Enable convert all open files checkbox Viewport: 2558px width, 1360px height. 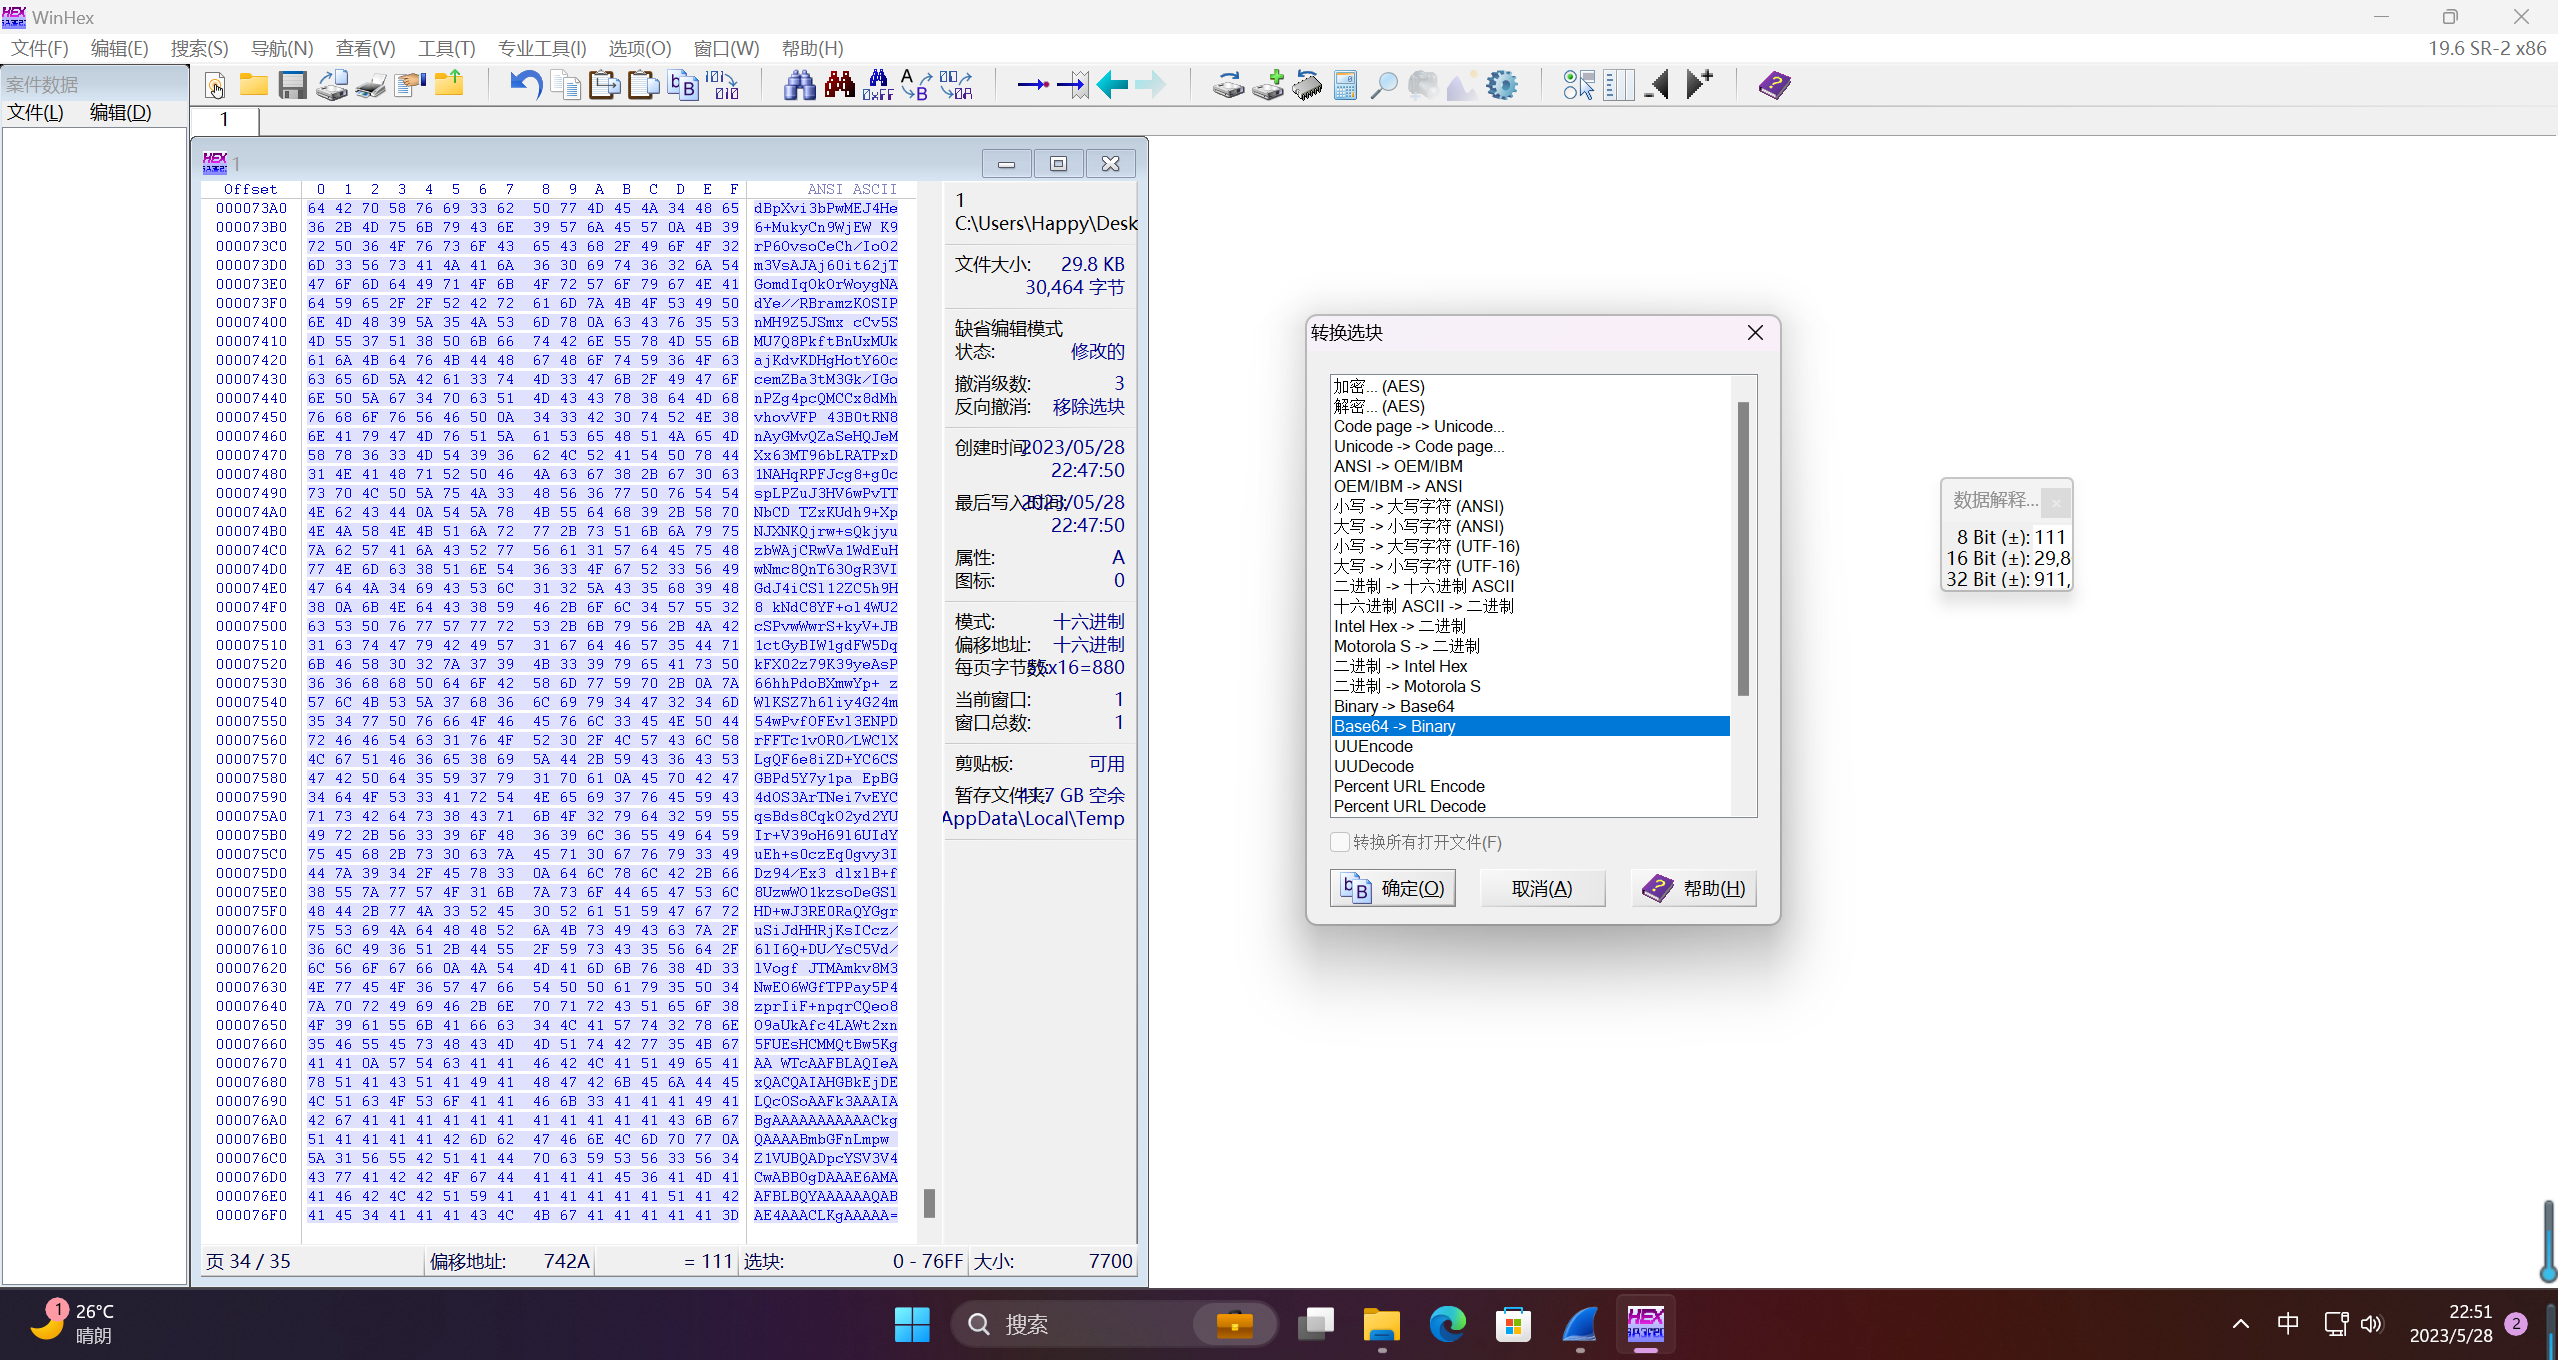tap(1340, 842)
